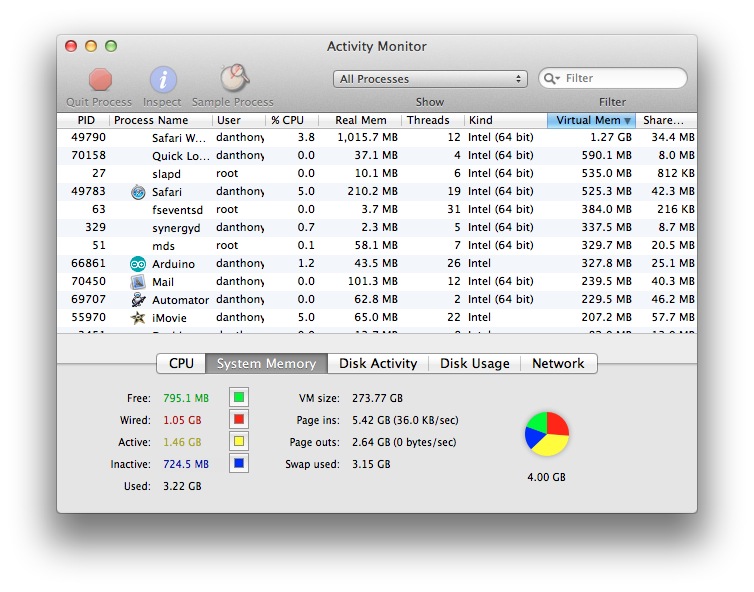Switch to the CPU tab
The height and width of the screenshot is (592, 754).
click(x=181, y=364)
